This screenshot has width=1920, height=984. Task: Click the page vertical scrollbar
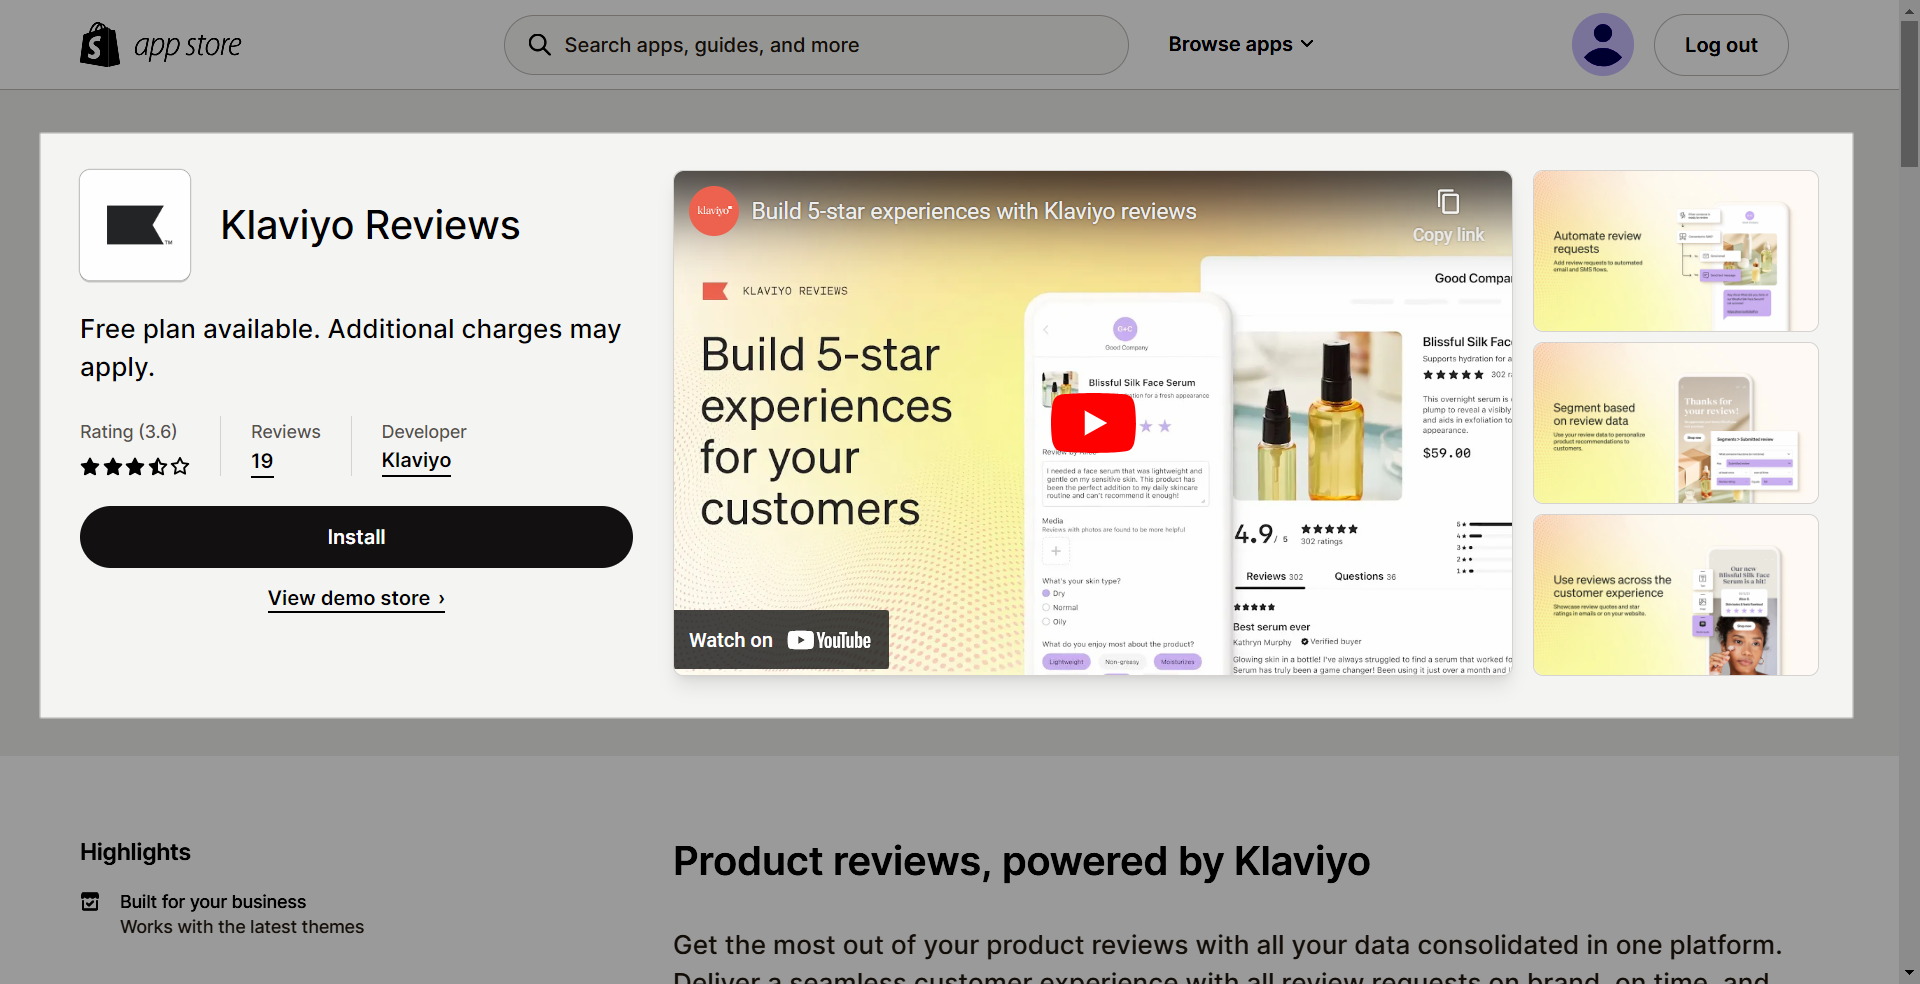(x=1909, y=95)
